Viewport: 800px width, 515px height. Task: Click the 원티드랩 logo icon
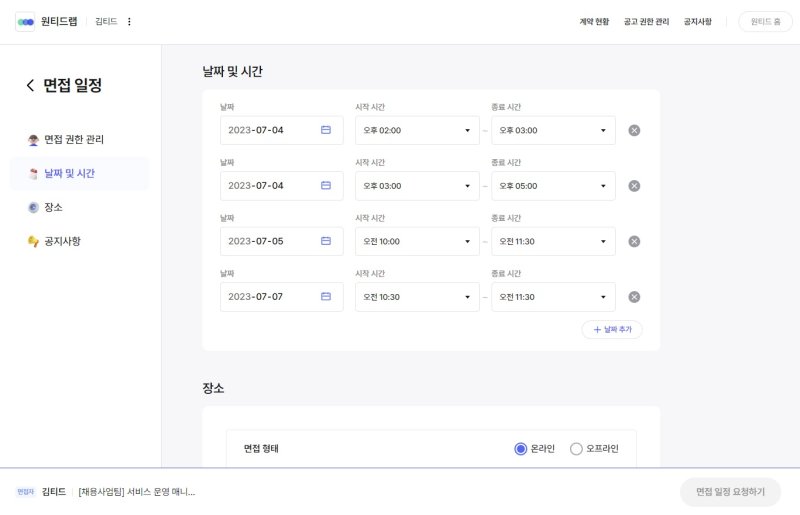[25, 22]
